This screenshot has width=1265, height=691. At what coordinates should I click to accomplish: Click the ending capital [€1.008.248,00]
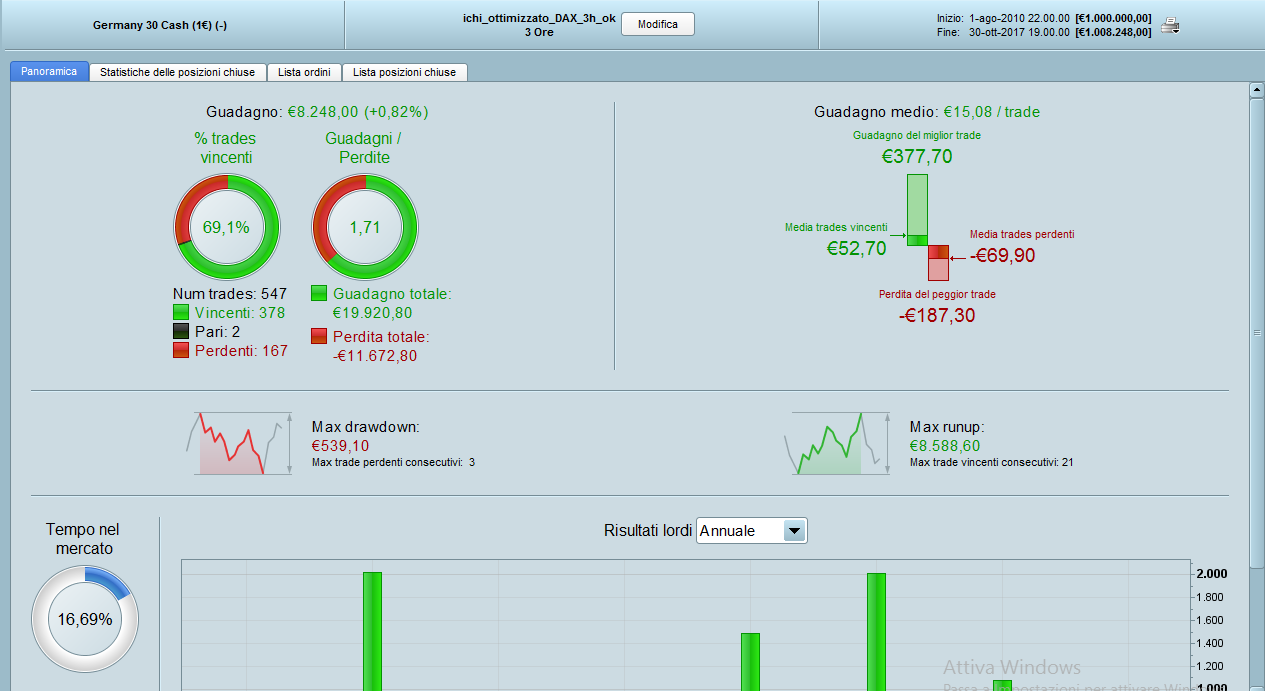(1113, 32)
